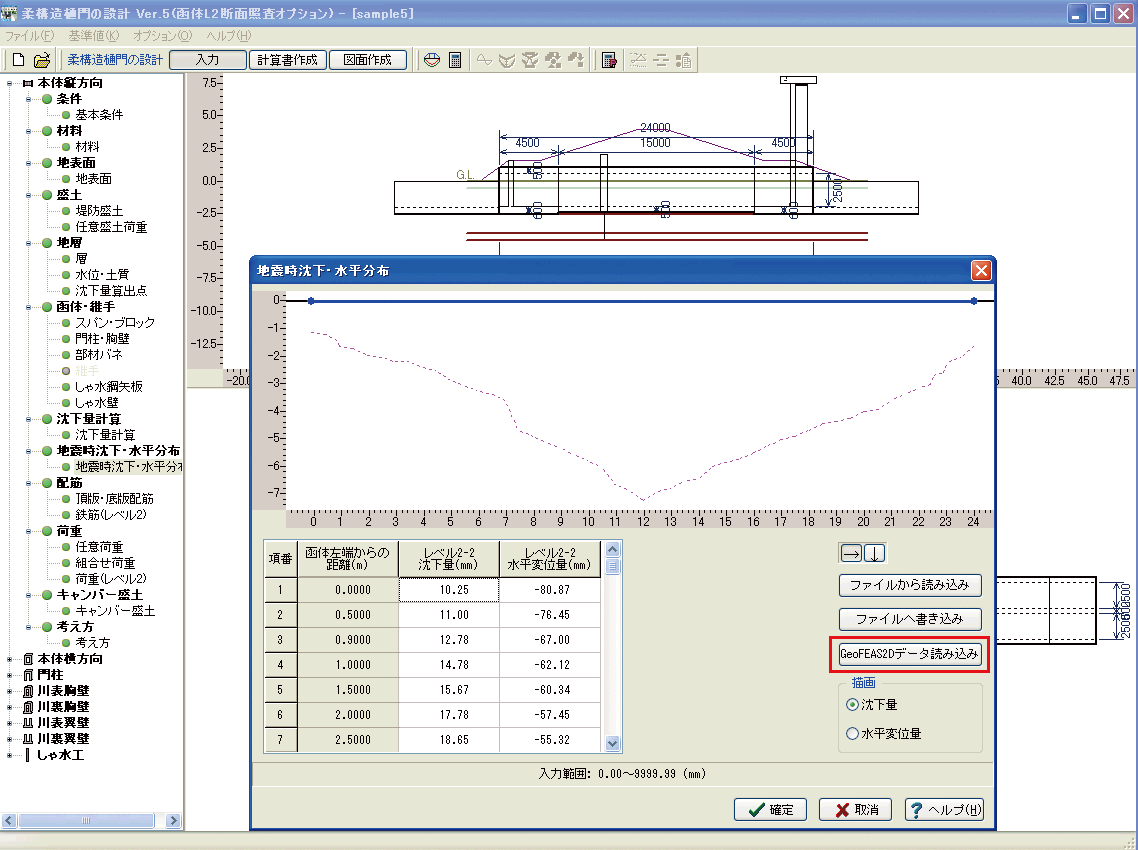Image resolution: width=1138 pixels, height=850 pixels.
Task: Click the settlement cell showing 14.78
Action: point(449,665)
